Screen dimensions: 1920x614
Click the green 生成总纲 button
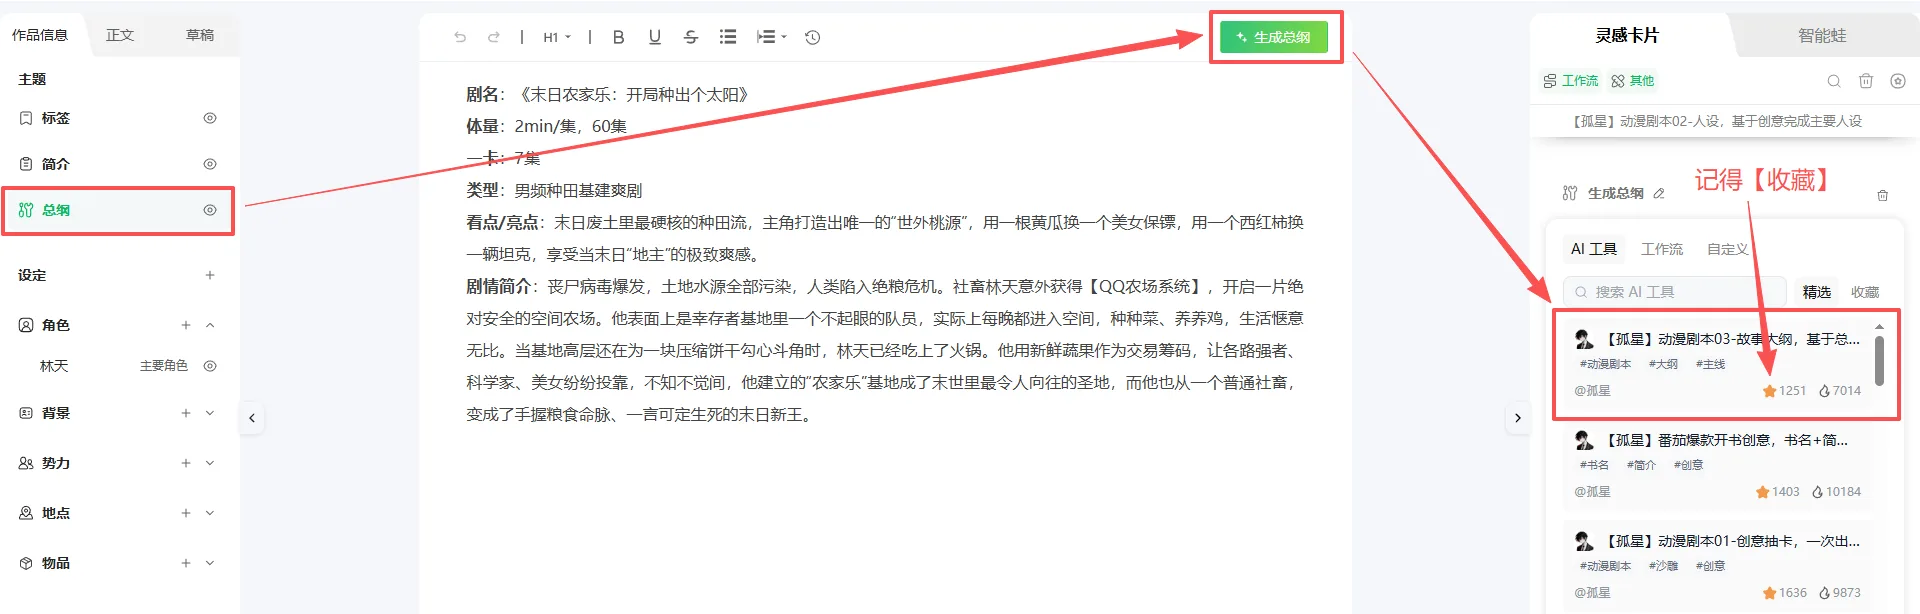pos(1274,37)
